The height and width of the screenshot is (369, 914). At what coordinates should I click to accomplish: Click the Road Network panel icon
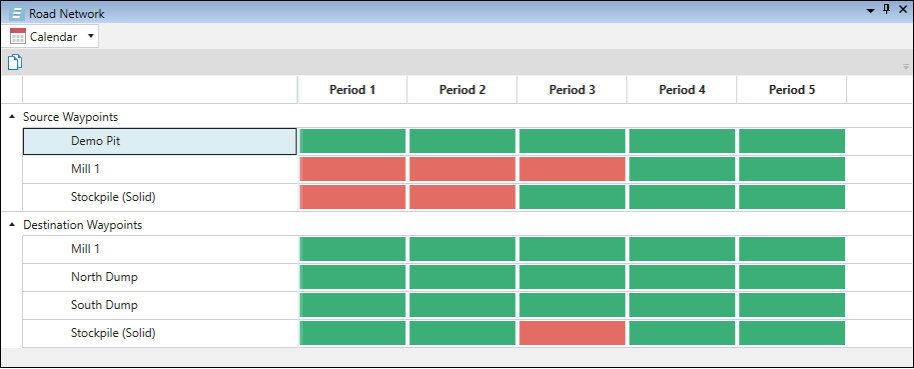[18, 13]
